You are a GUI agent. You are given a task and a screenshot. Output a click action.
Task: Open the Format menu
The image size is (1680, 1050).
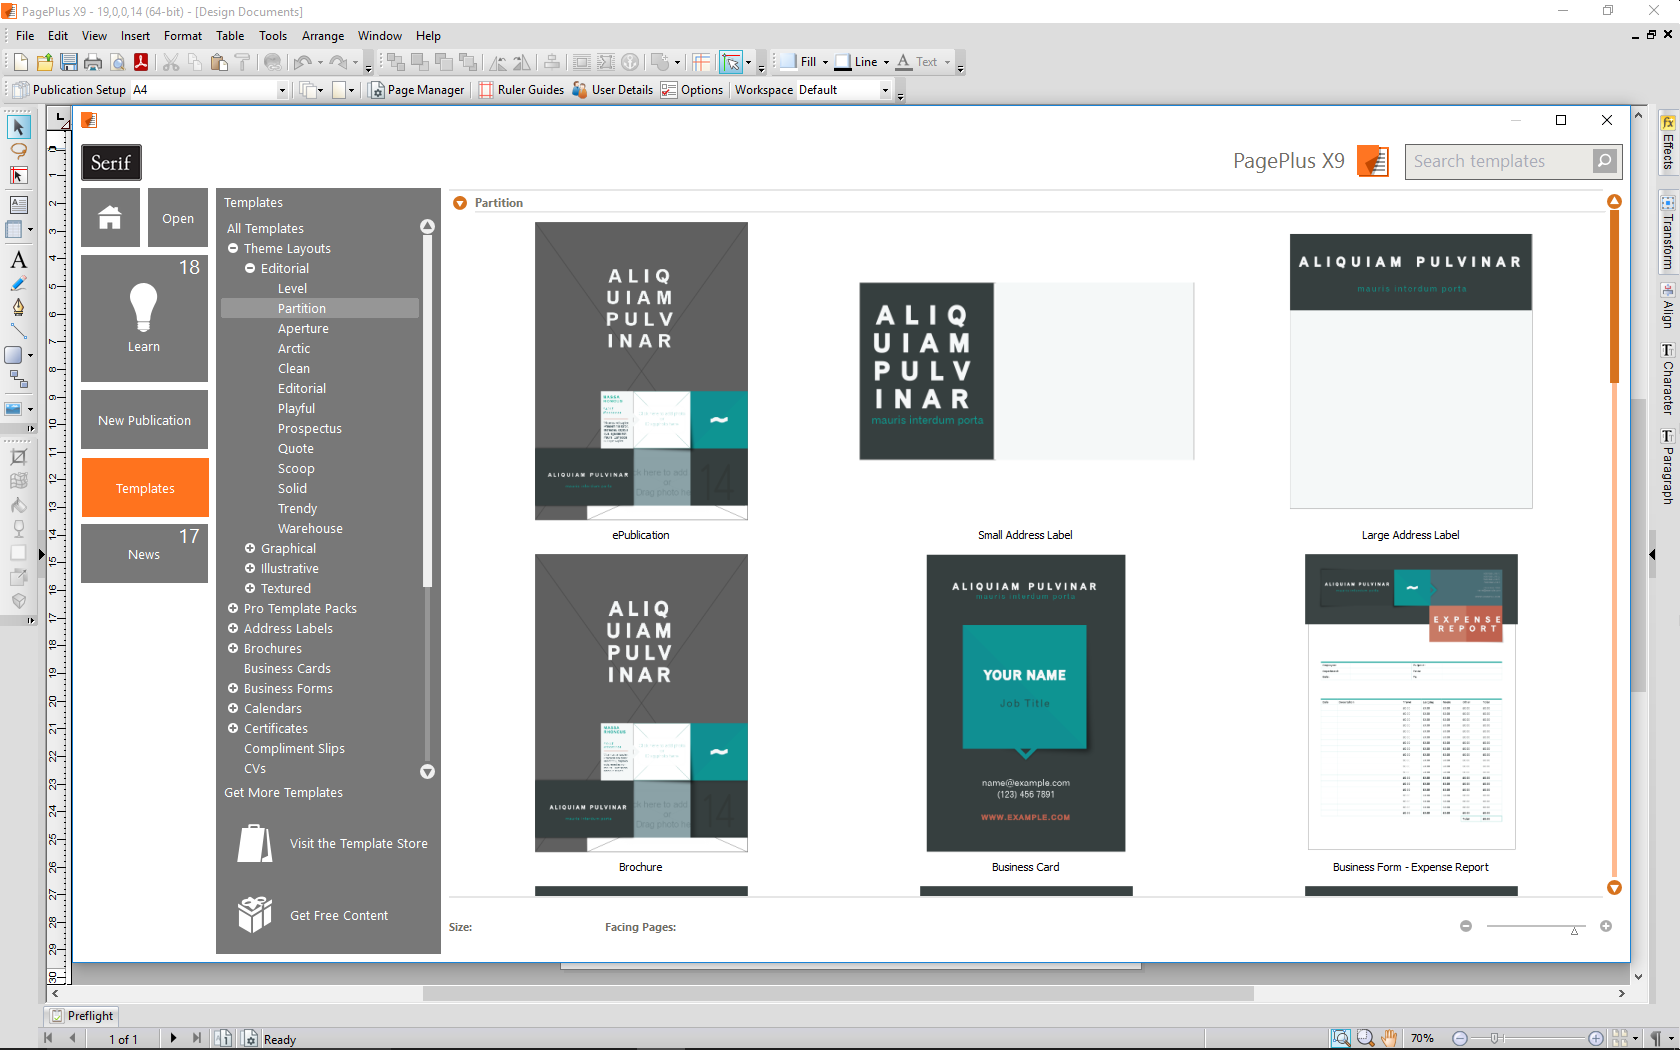coord(182,36)
